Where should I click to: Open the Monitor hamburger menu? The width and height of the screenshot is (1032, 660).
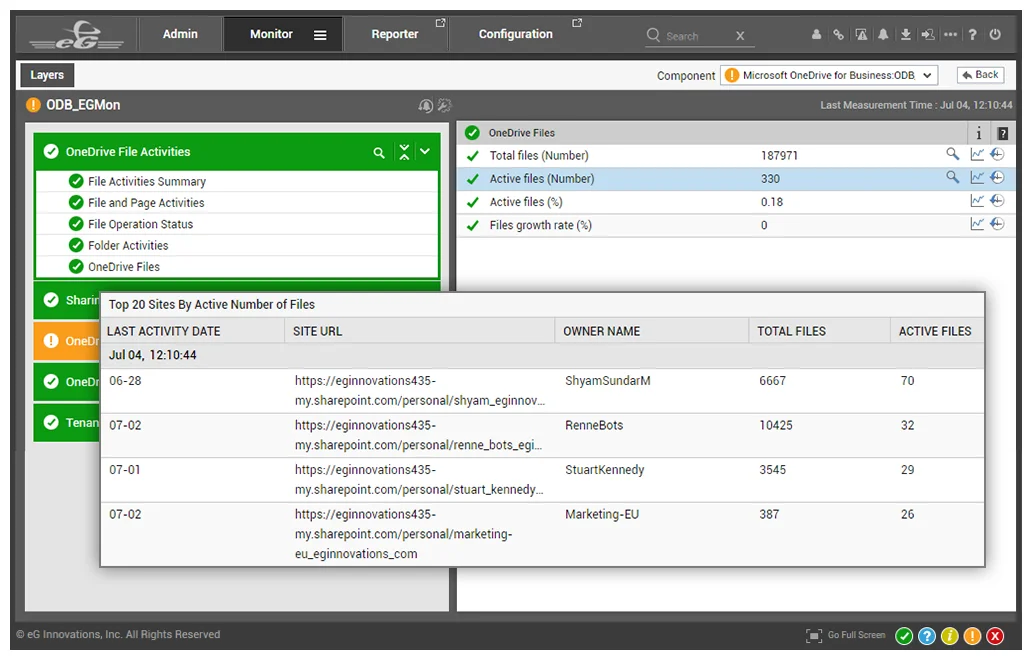coord(320,35)
